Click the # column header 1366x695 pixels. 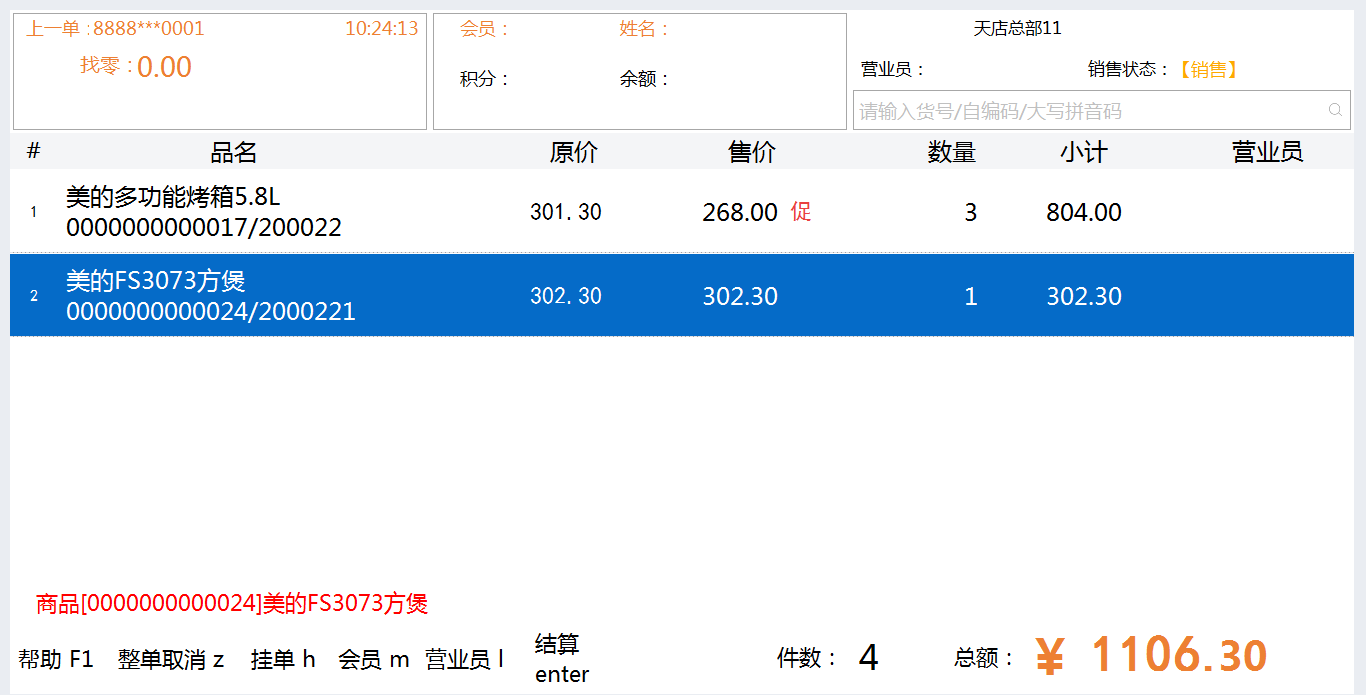coord(33,151)
